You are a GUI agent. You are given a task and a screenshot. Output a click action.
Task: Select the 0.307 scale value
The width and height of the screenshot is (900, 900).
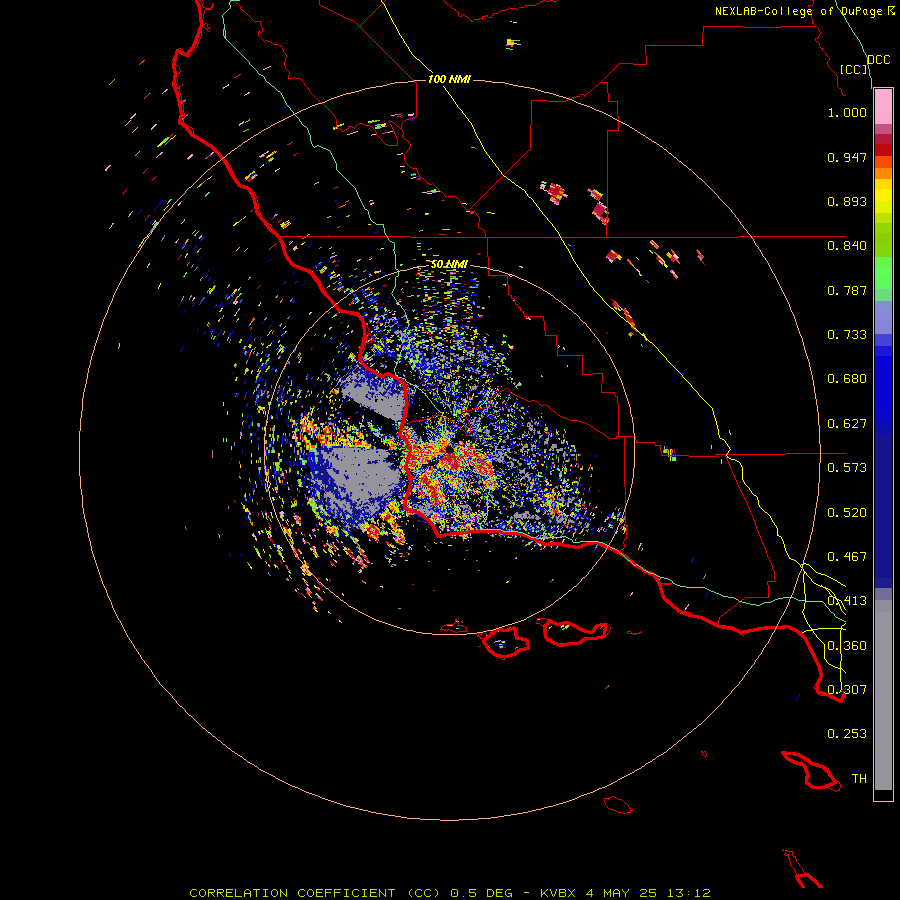click(847, 690)
